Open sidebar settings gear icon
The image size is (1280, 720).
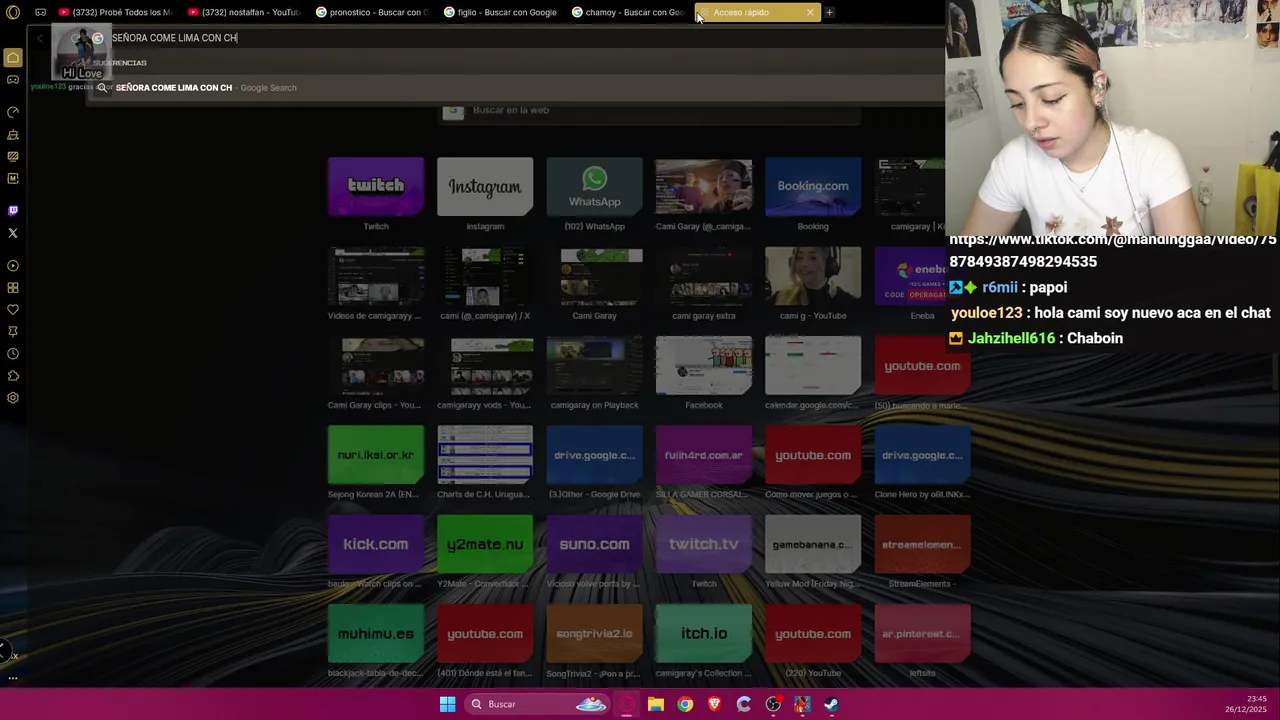(13, 398)
